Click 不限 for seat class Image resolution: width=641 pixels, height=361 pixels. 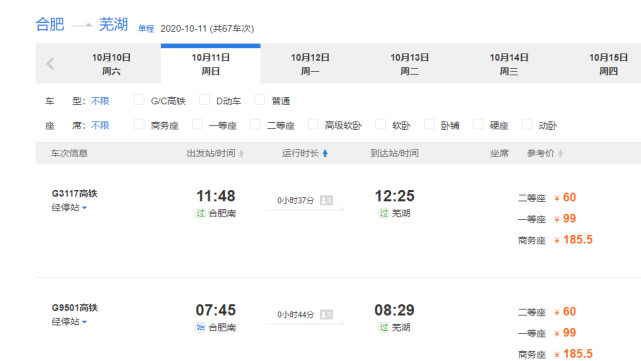click(100, 125)
